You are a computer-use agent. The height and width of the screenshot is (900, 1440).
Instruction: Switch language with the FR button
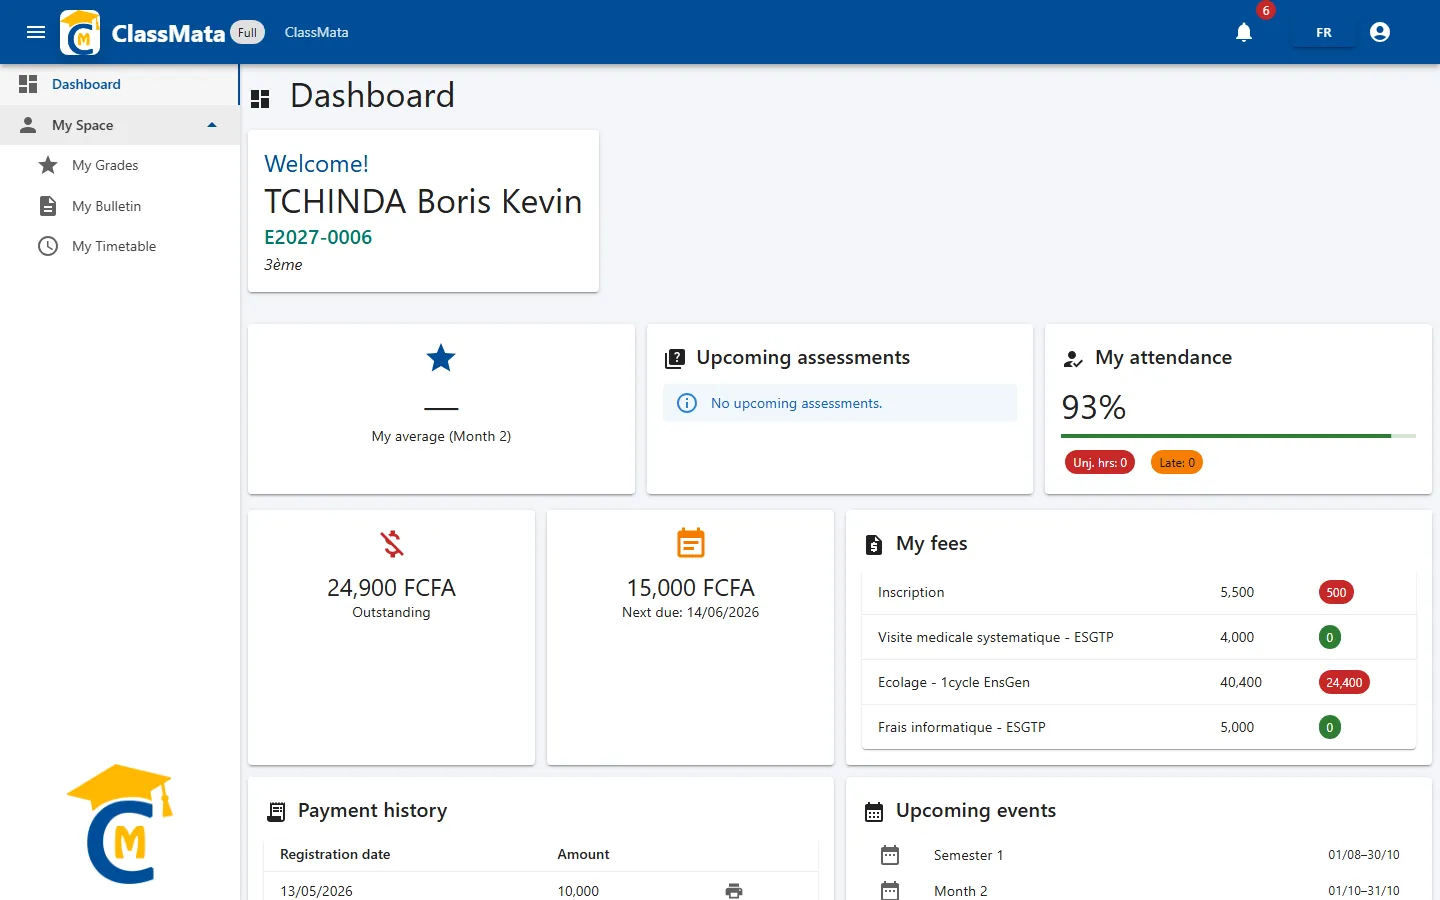(1324, 32)
